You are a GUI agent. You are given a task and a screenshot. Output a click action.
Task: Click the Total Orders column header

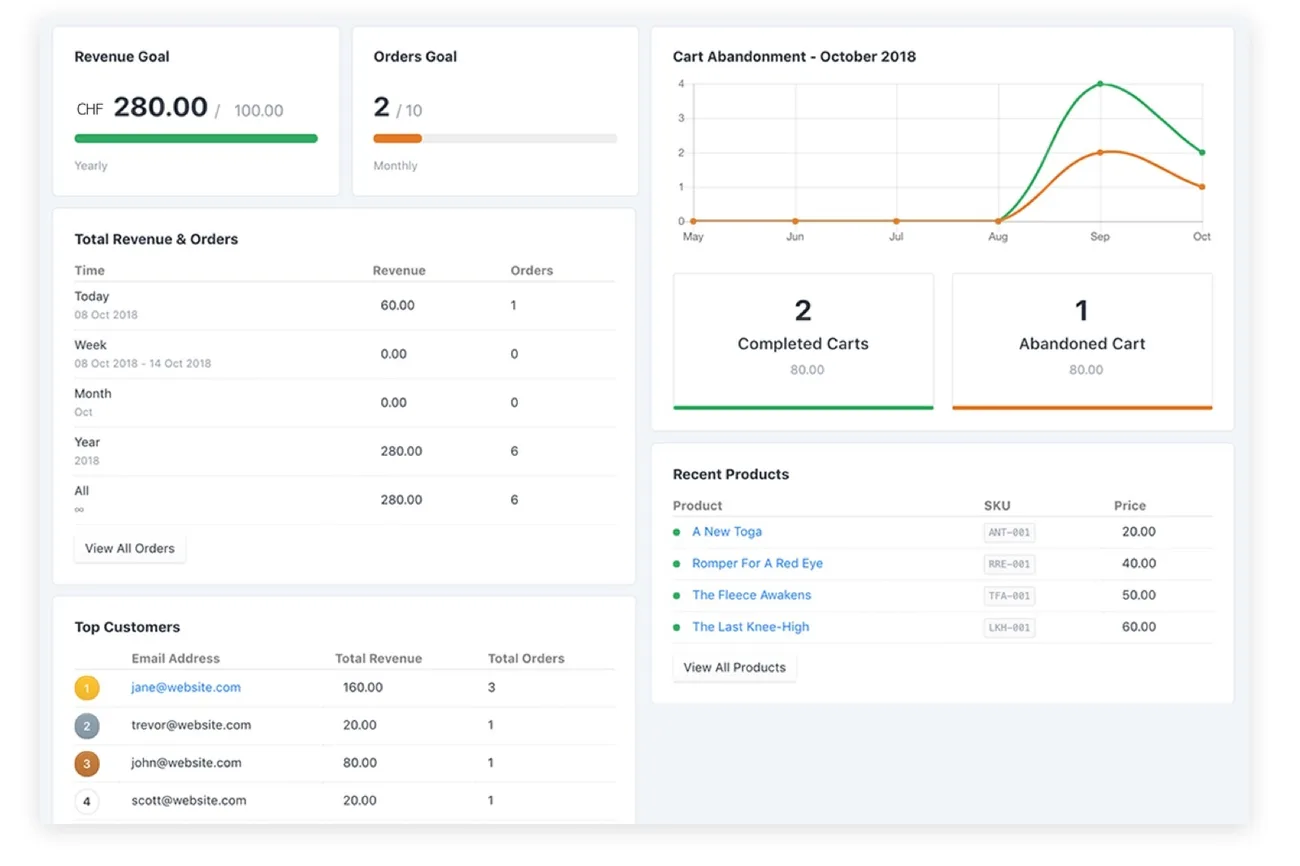coord(526,658)
